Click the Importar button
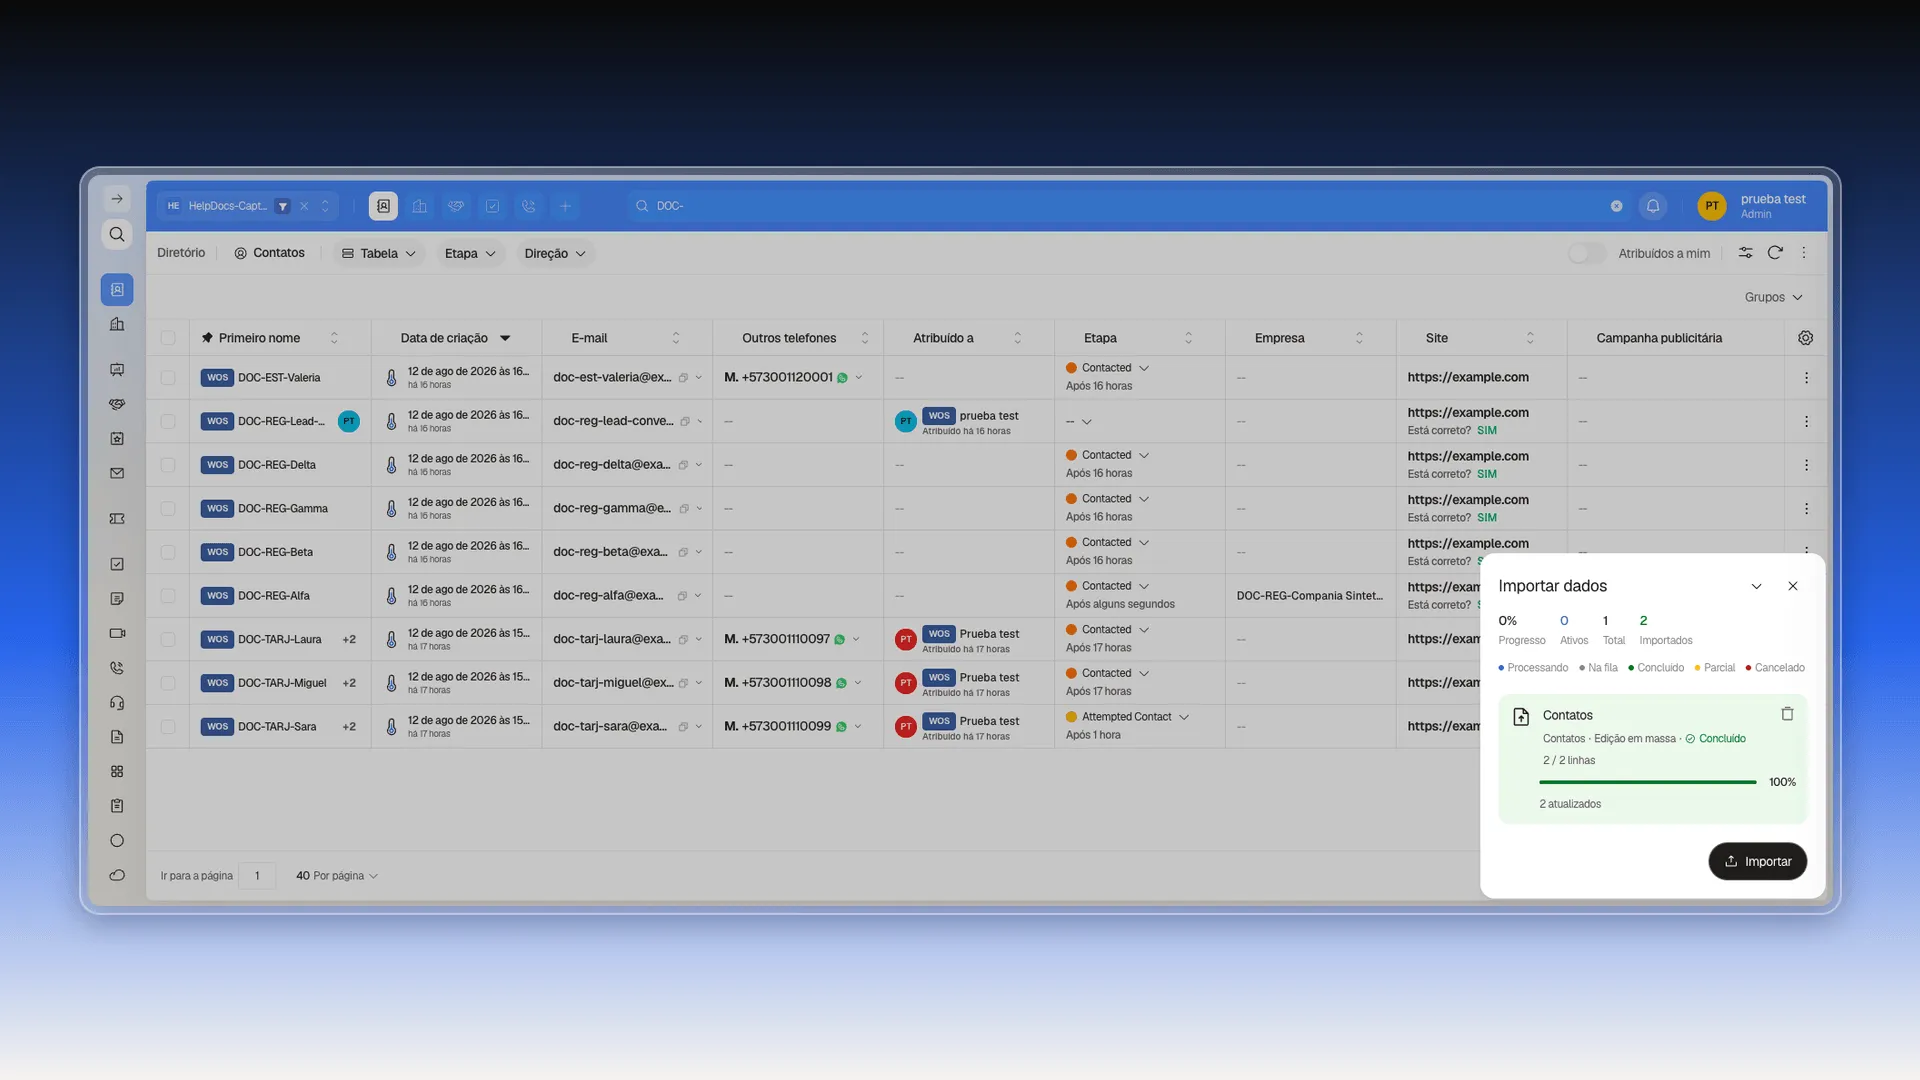 point(1757,861)
